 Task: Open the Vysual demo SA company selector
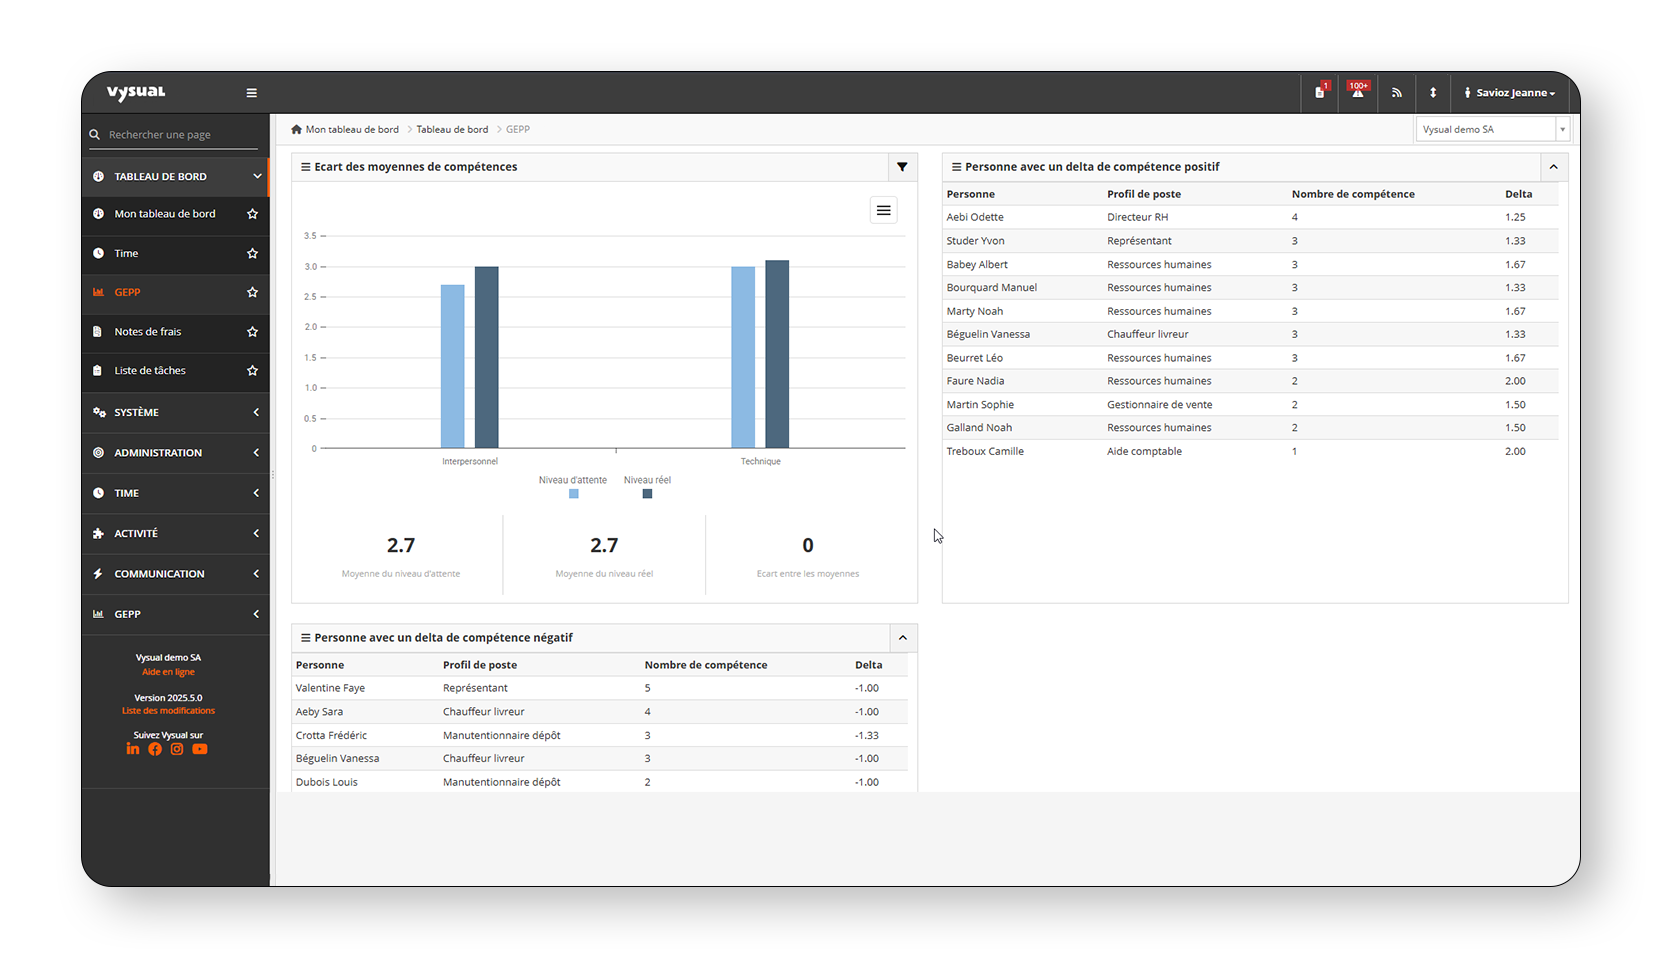pyautogui.click(x=1491, y=129)
